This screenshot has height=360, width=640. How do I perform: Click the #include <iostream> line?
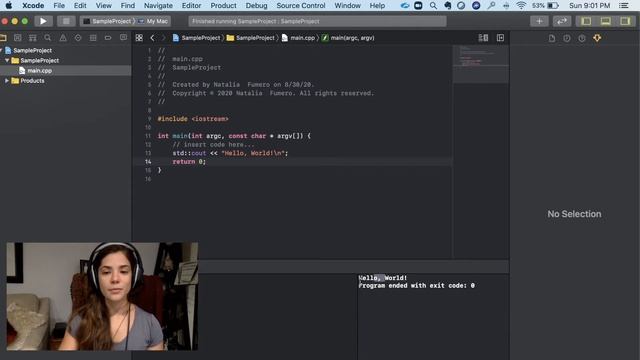(193, 119)
